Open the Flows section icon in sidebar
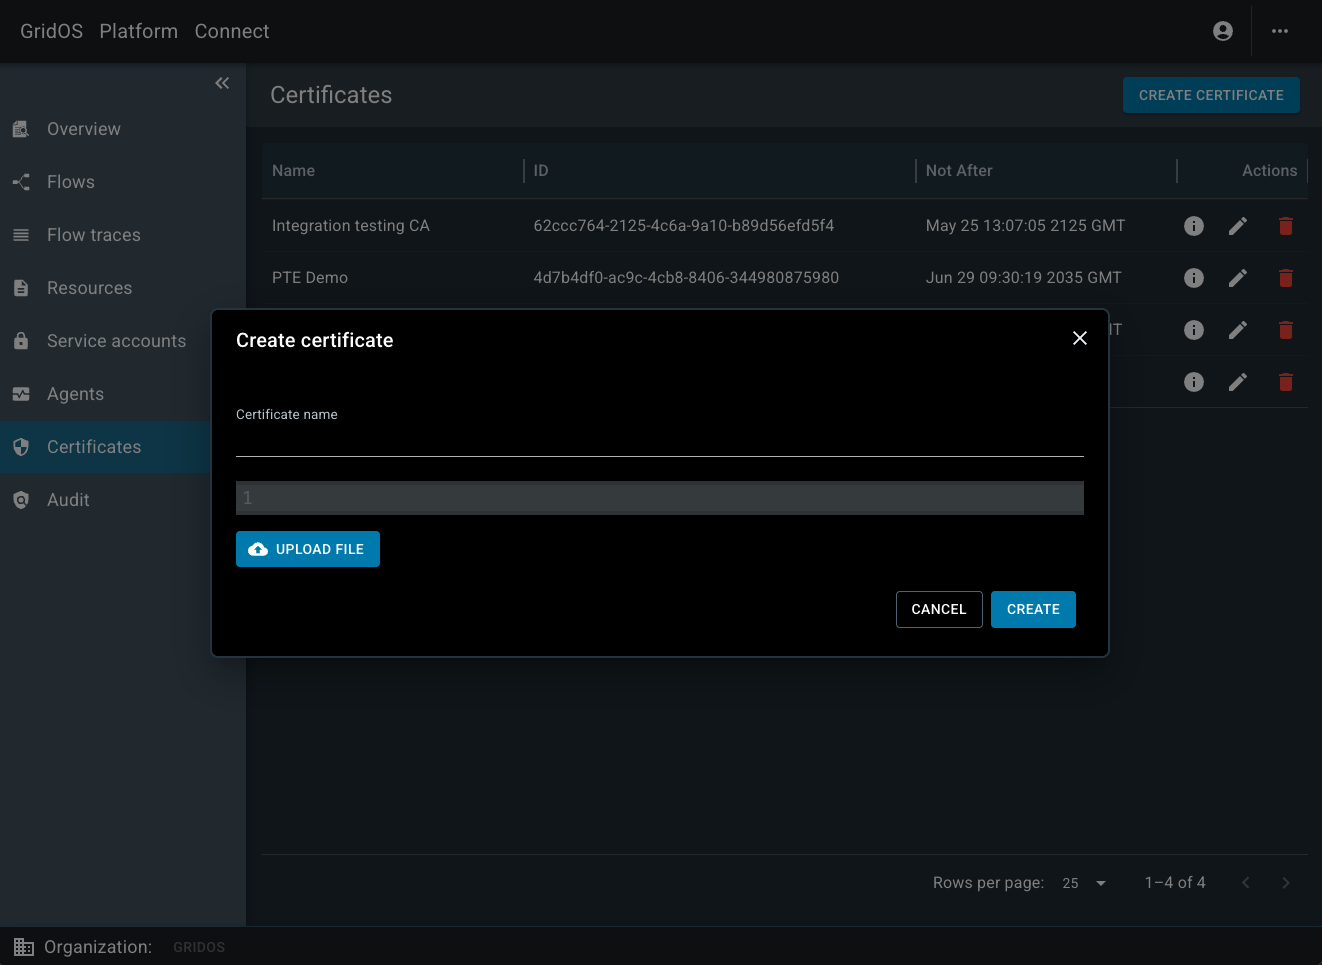Viewport: 1322px width, 965px height. tap(20, 182)
